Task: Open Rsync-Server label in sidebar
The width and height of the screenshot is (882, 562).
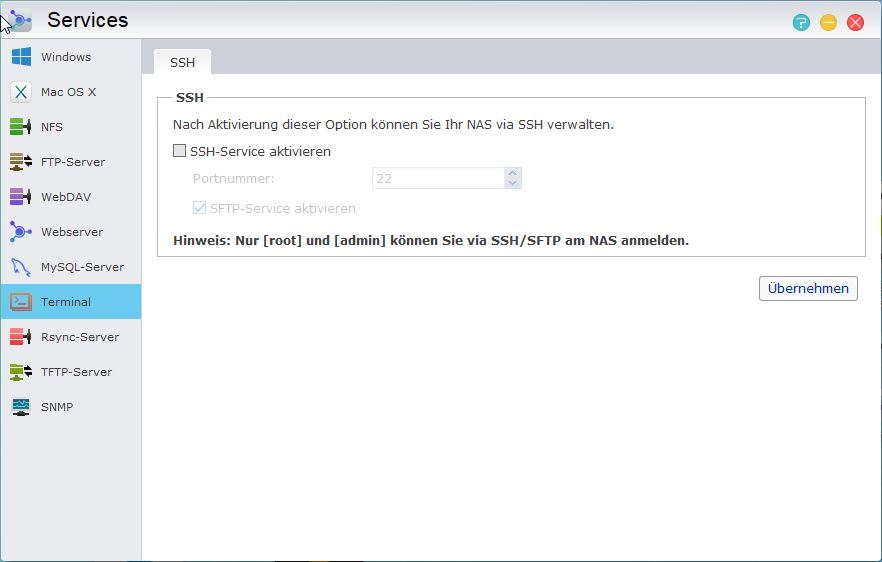Action: pos(80,337)
